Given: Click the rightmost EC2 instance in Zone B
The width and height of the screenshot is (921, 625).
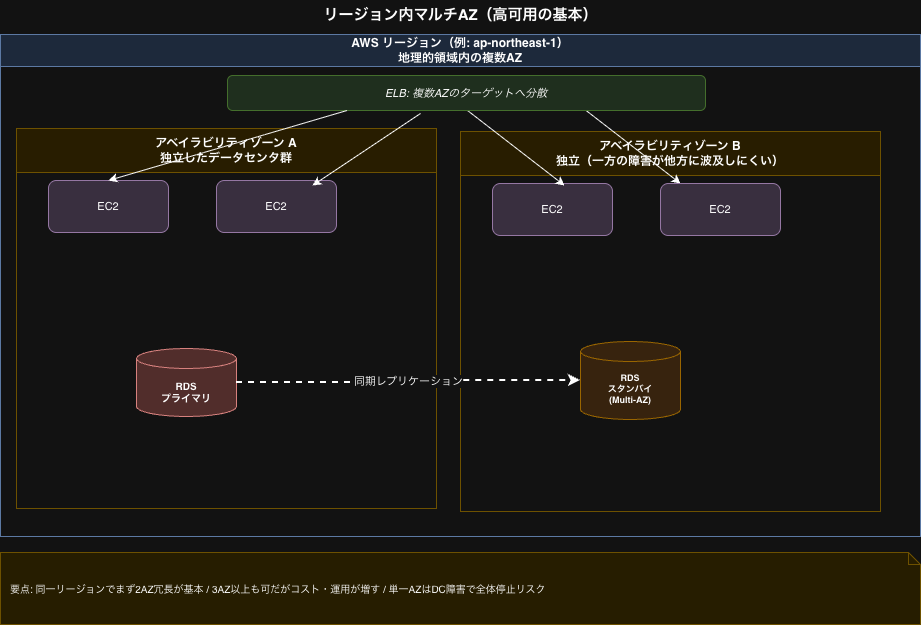Looking at the screenshot, I should pyautogui.click(x=720, y=210).
